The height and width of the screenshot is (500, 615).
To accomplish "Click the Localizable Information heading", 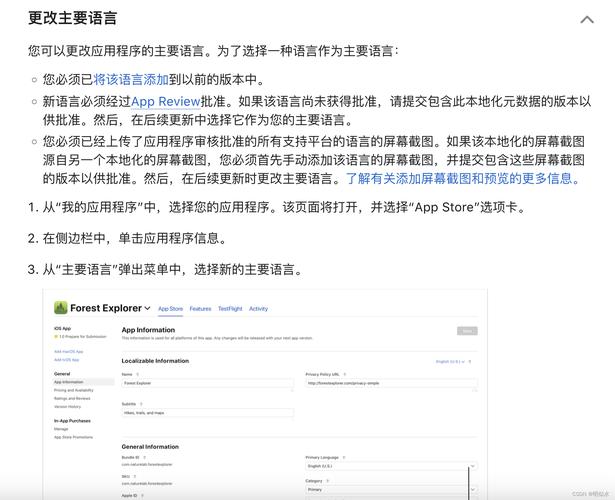I will tap(155, 361).
